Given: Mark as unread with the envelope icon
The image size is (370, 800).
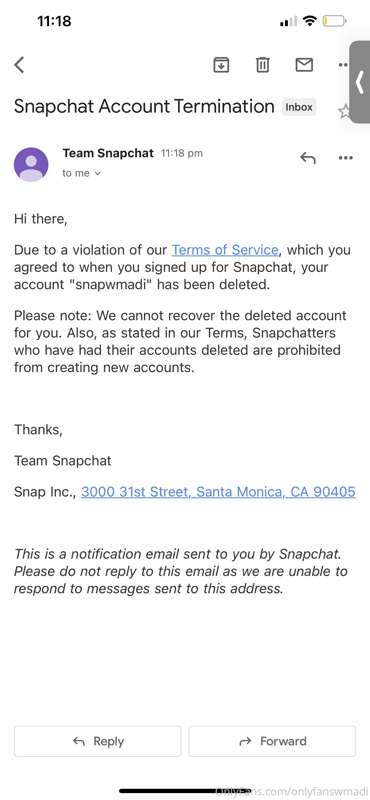Looking at the screenshot, I should point(304,64).
